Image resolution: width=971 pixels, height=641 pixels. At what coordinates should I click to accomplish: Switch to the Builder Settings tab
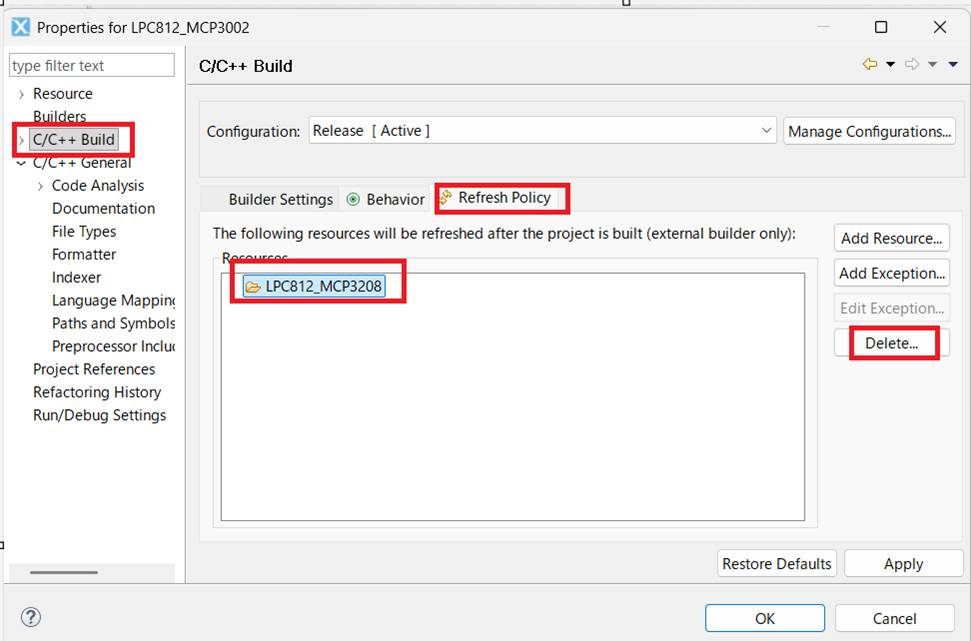[280, 199]
